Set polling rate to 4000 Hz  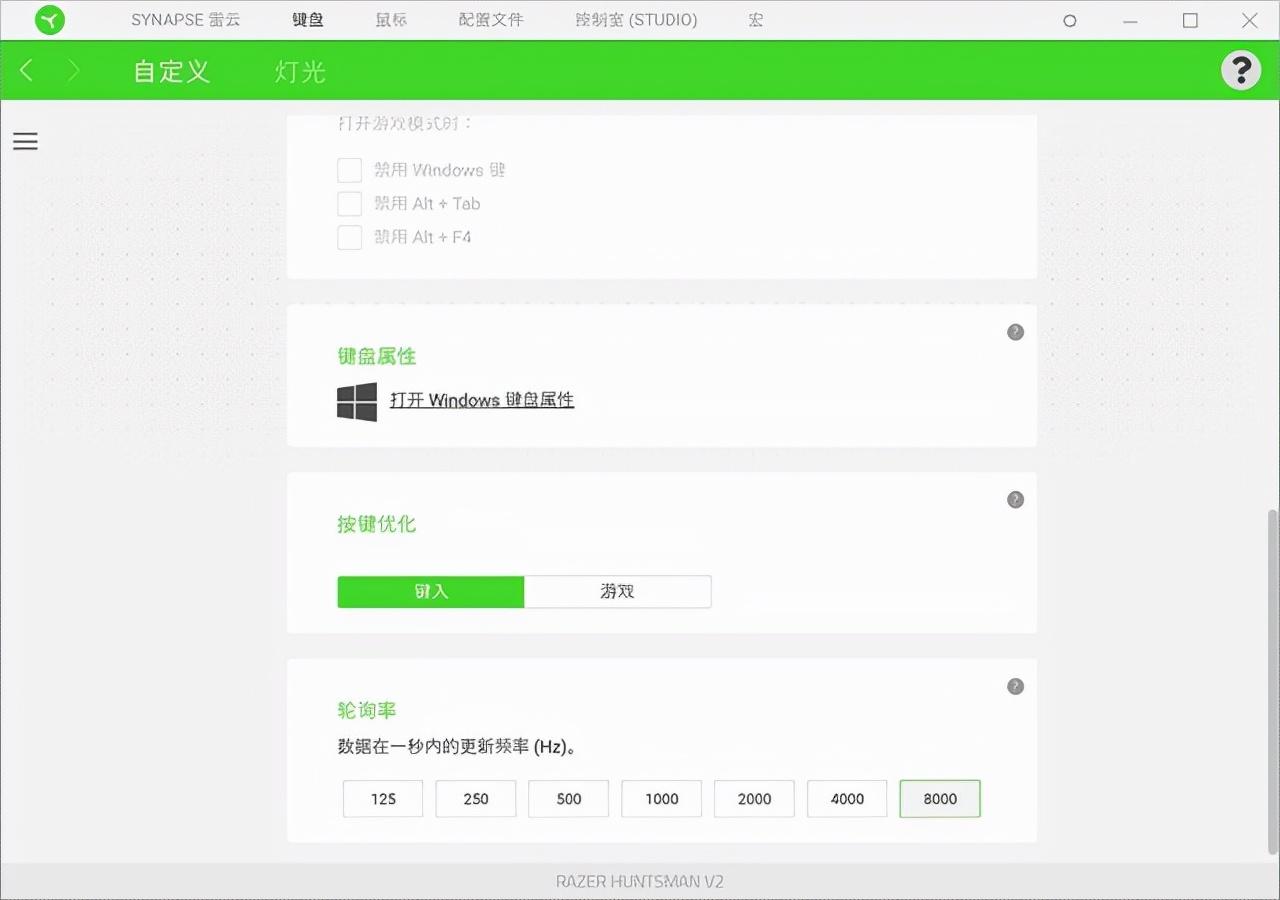point(847,798)
